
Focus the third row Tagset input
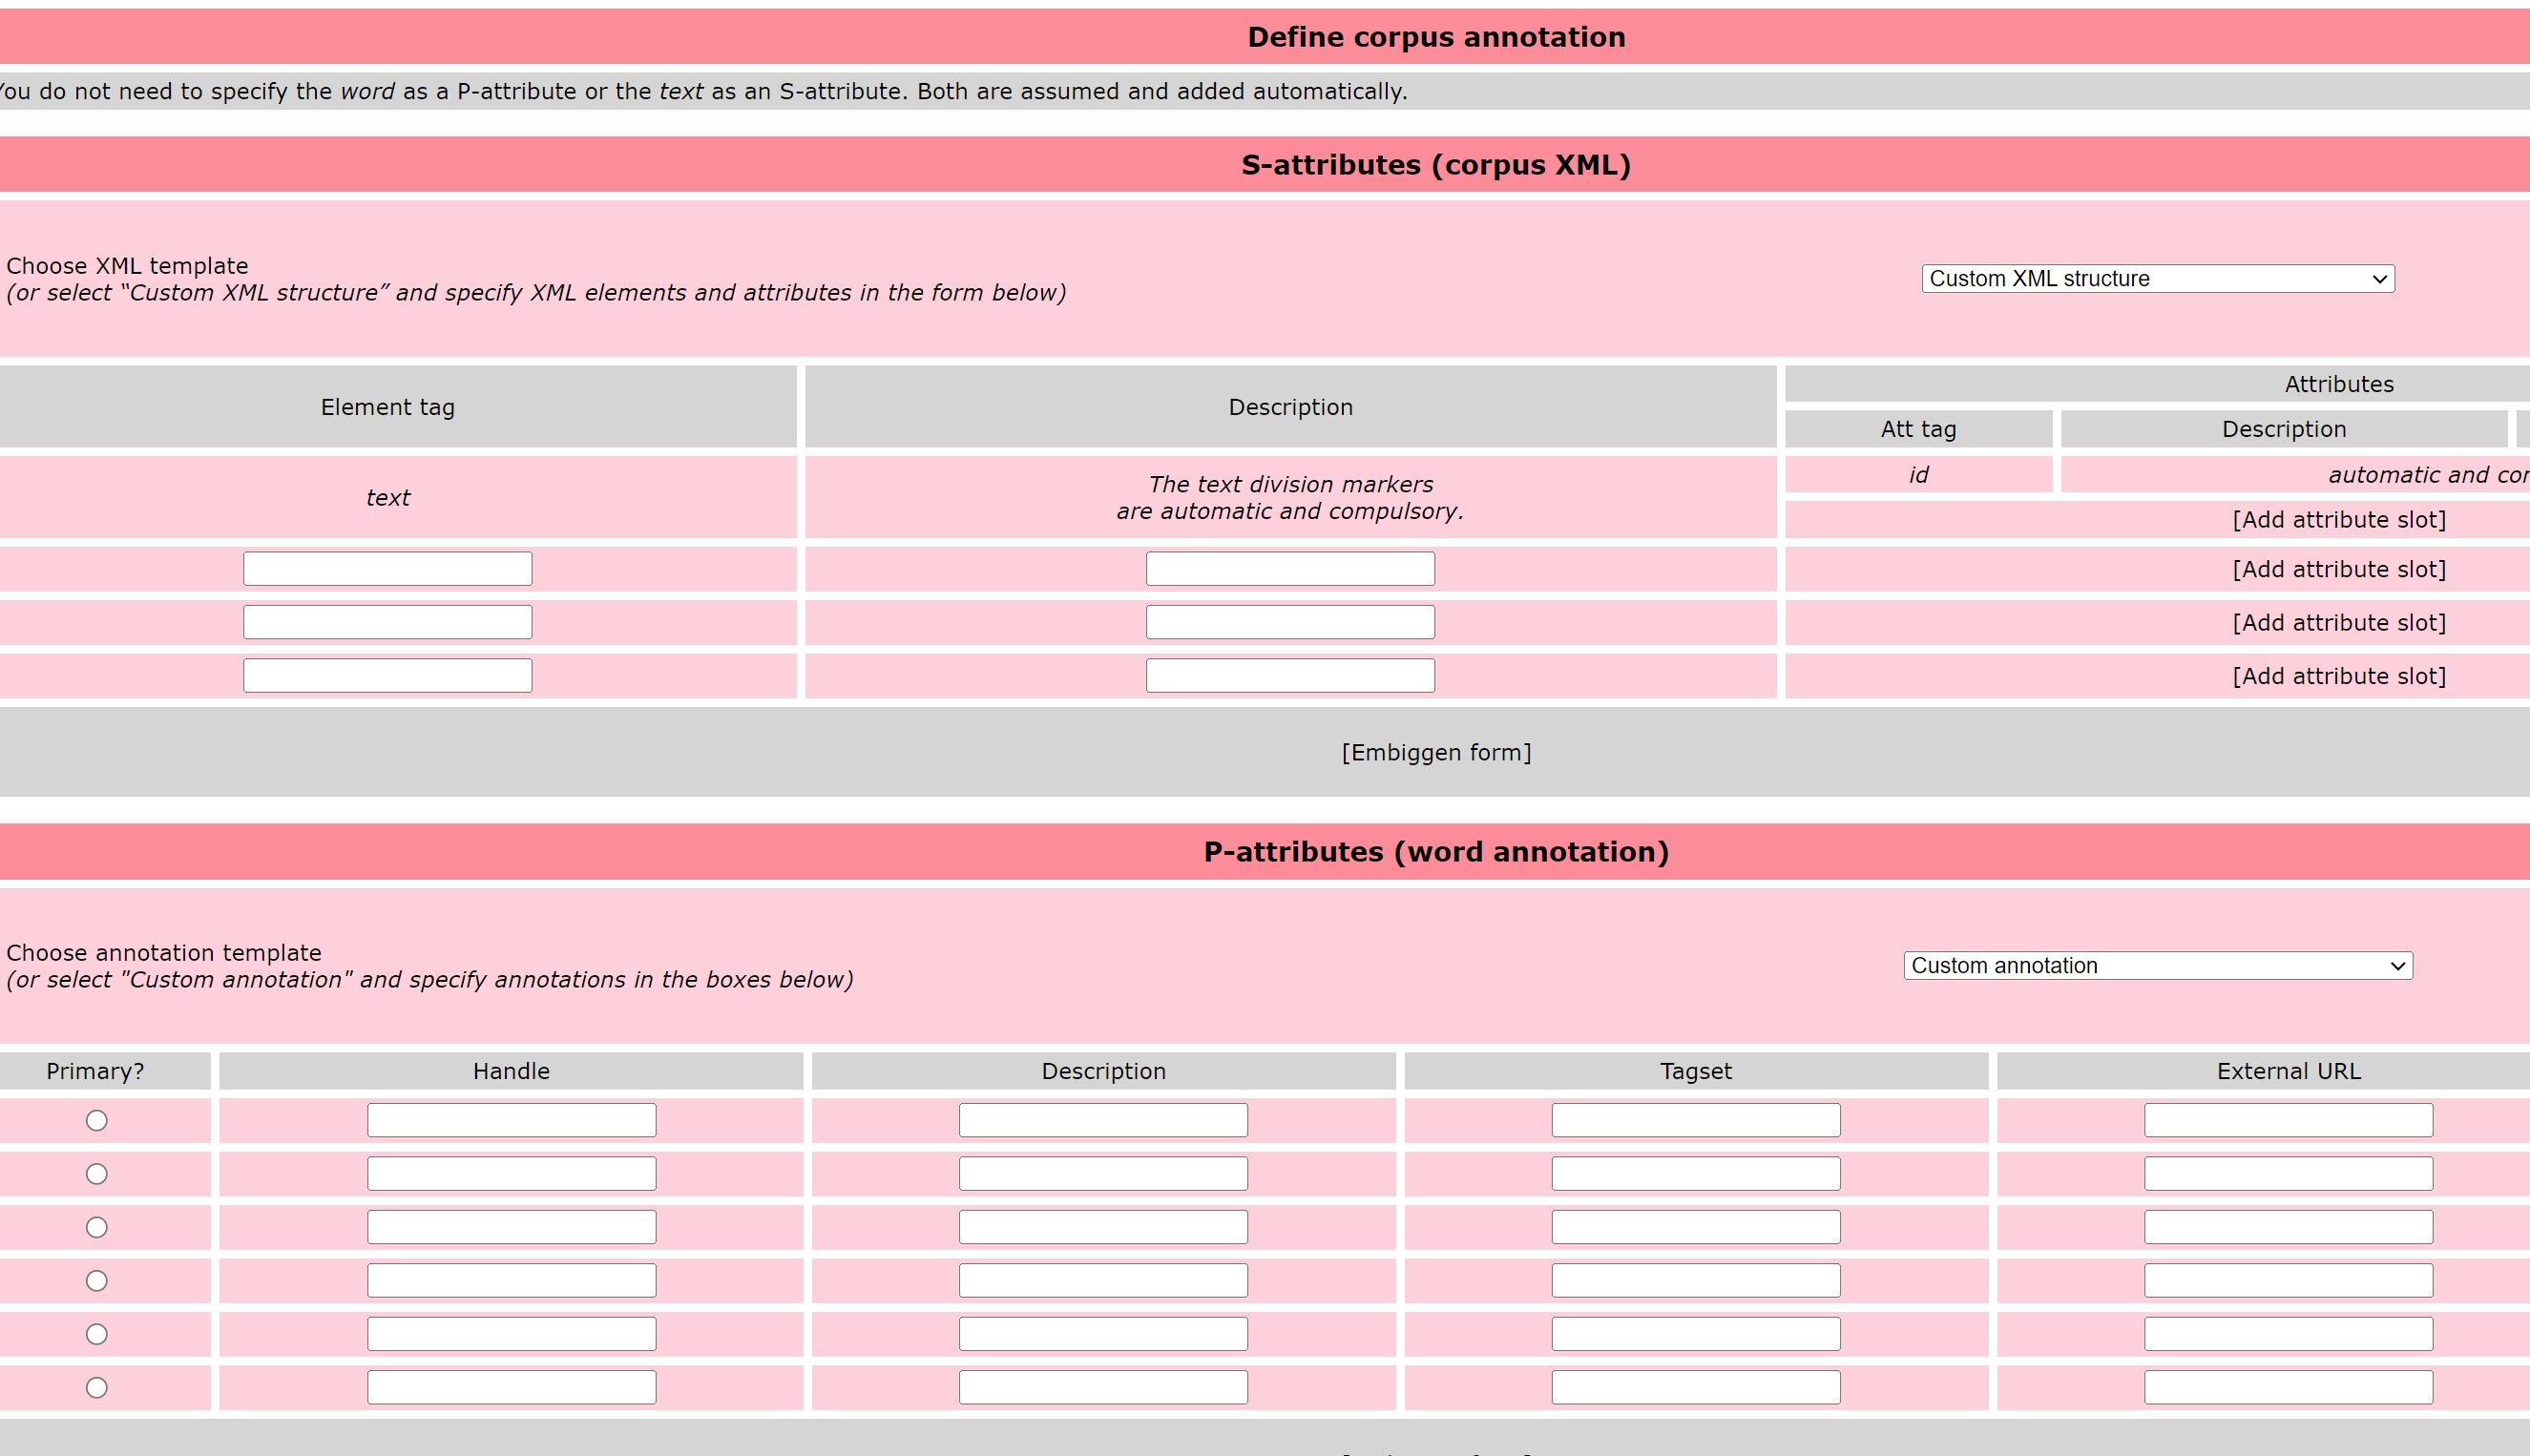tap(1696, 1228)
